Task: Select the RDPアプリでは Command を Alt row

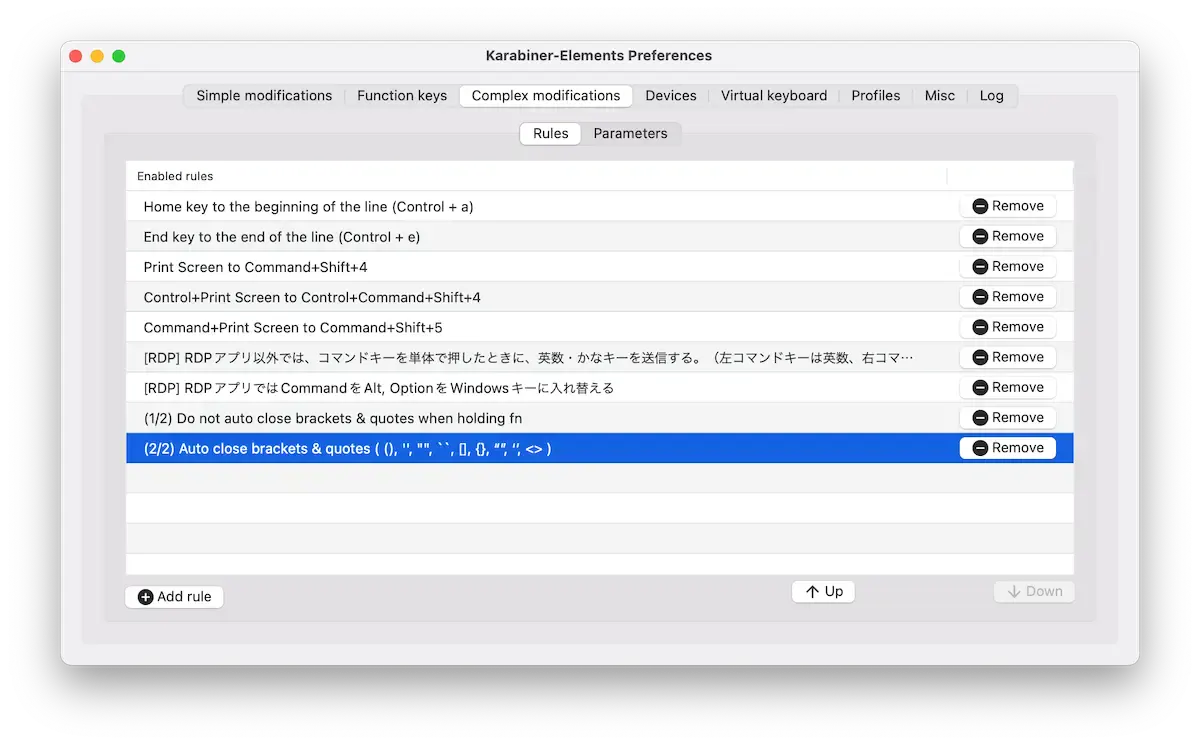Action: pyautogui.click(x=600, y=387)
